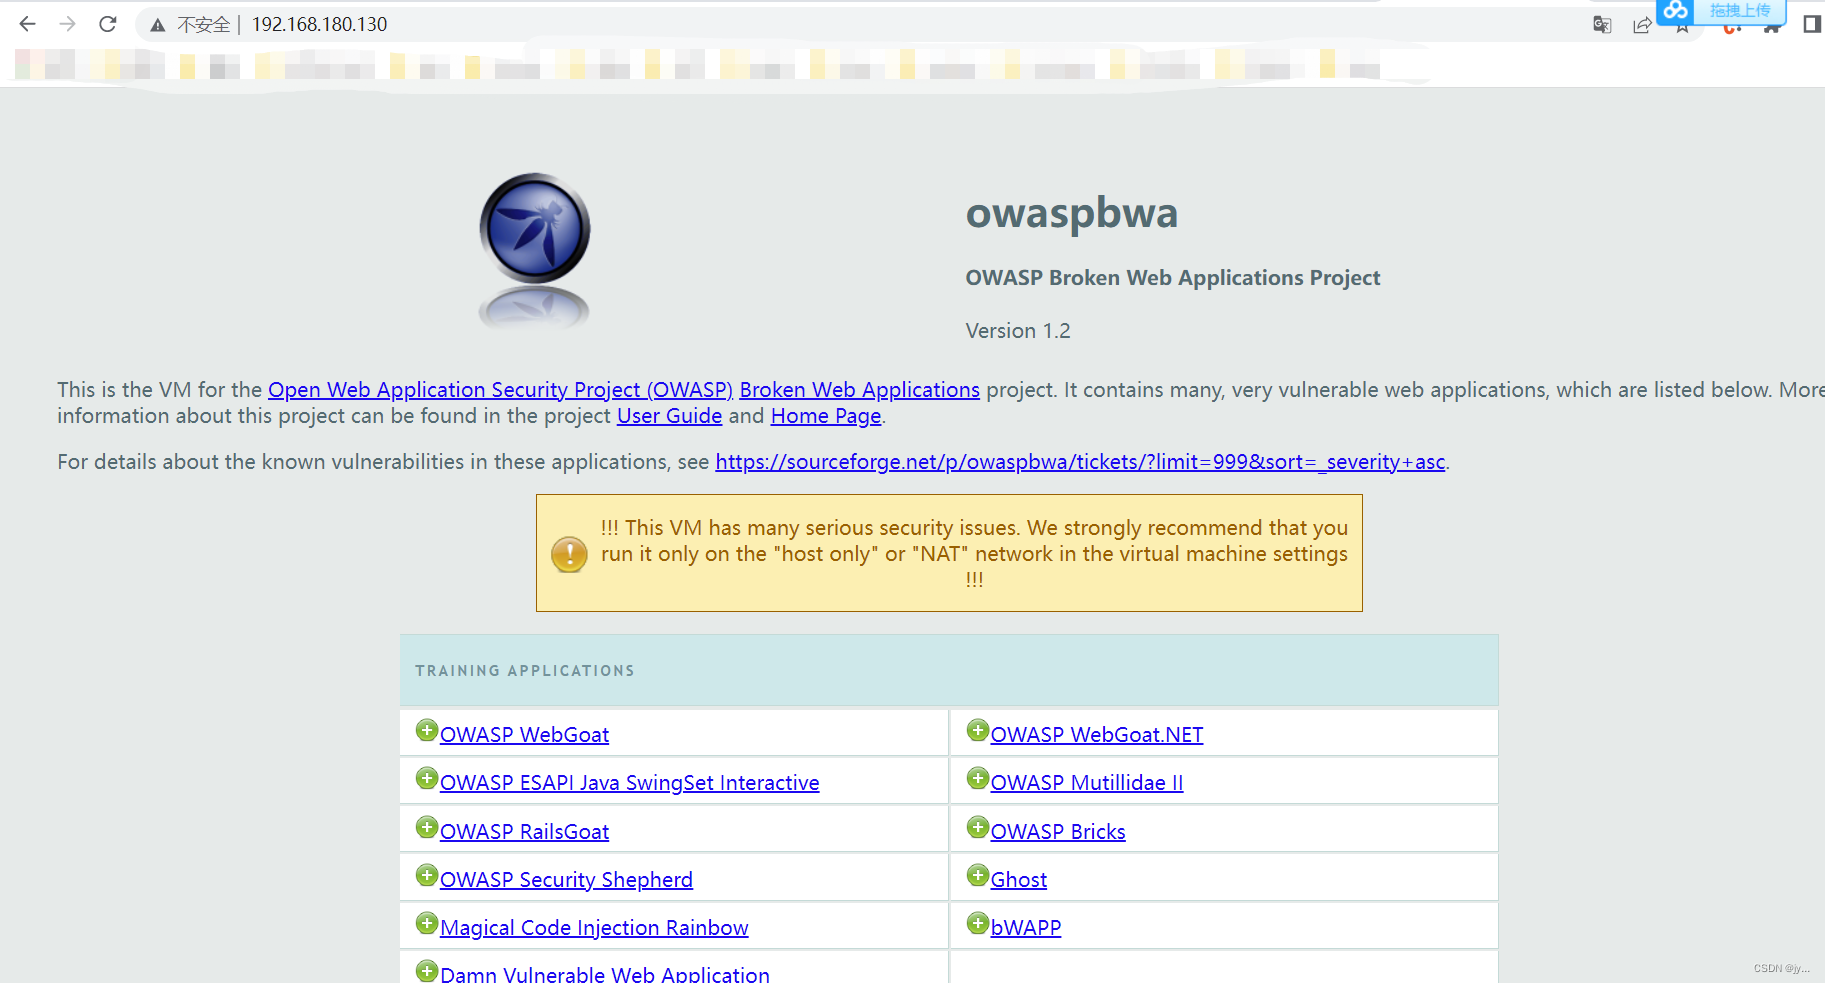1825x983 pixels.
Task: Open the project Home Page link
Action: click(x=826, y=416)
